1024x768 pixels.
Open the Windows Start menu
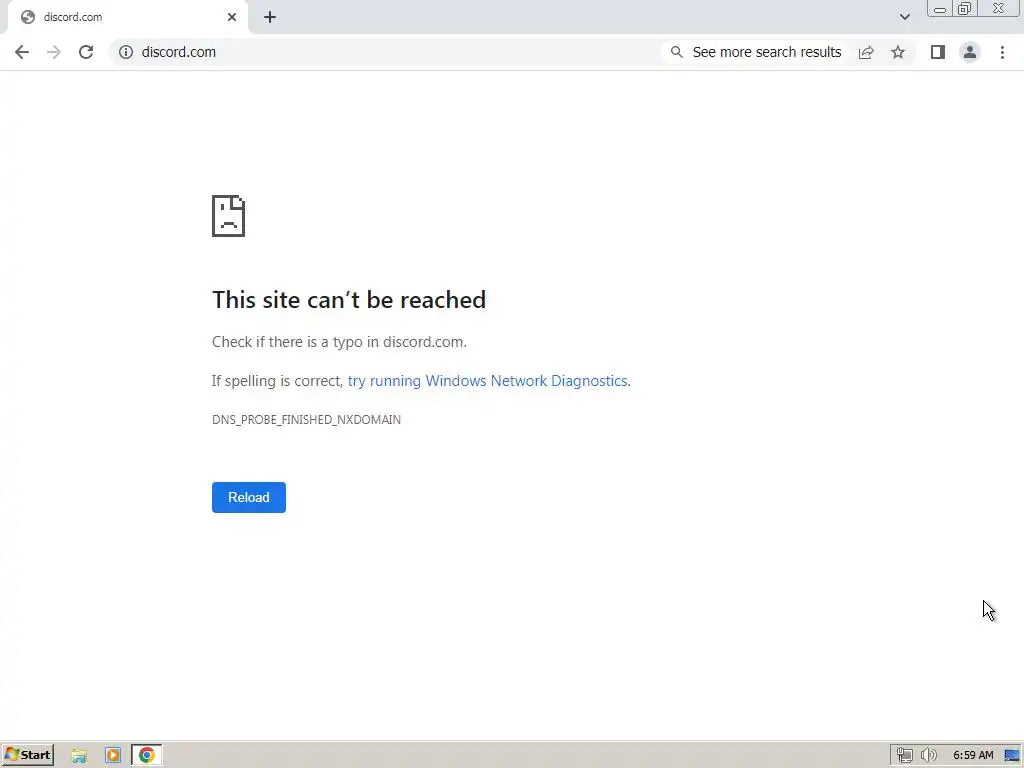tap(27, 755)
